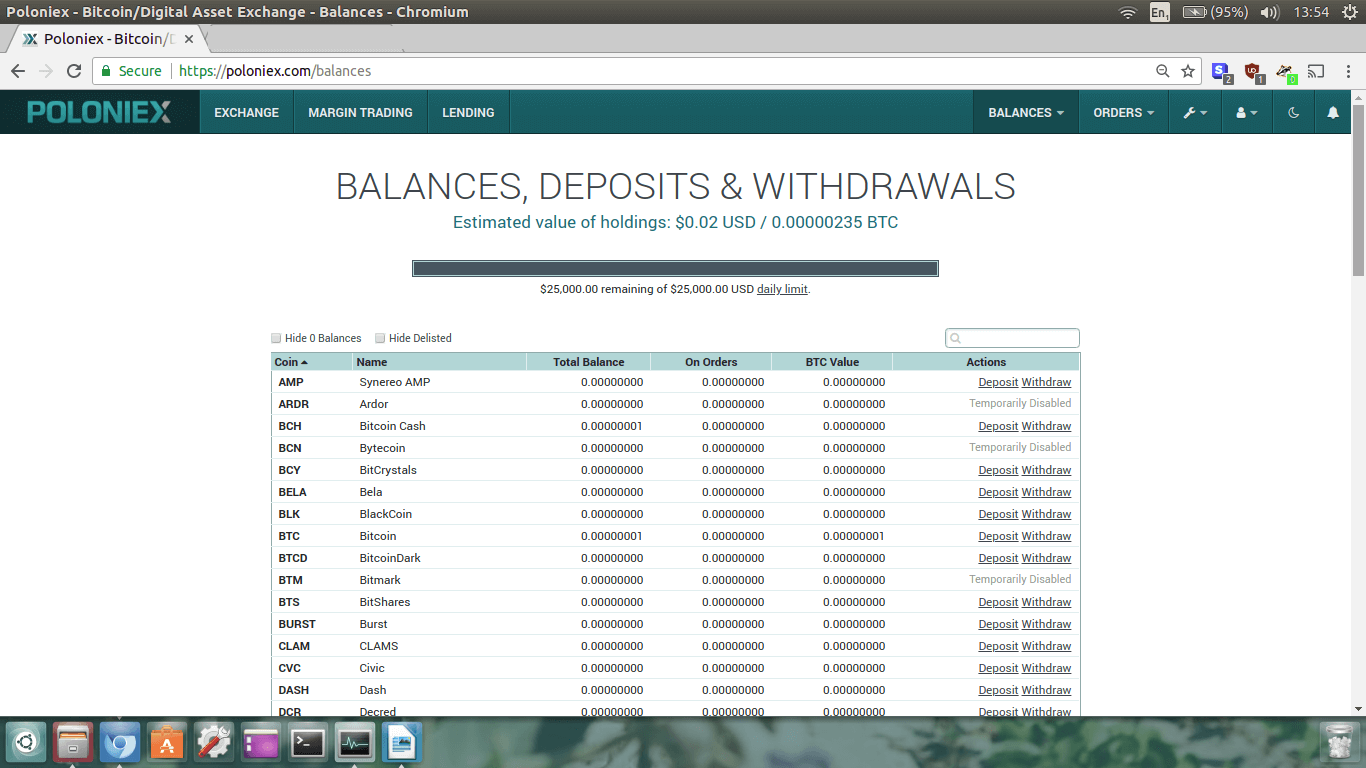
Task: Open the Terminal dock icon
Action: tap(308, 743)
